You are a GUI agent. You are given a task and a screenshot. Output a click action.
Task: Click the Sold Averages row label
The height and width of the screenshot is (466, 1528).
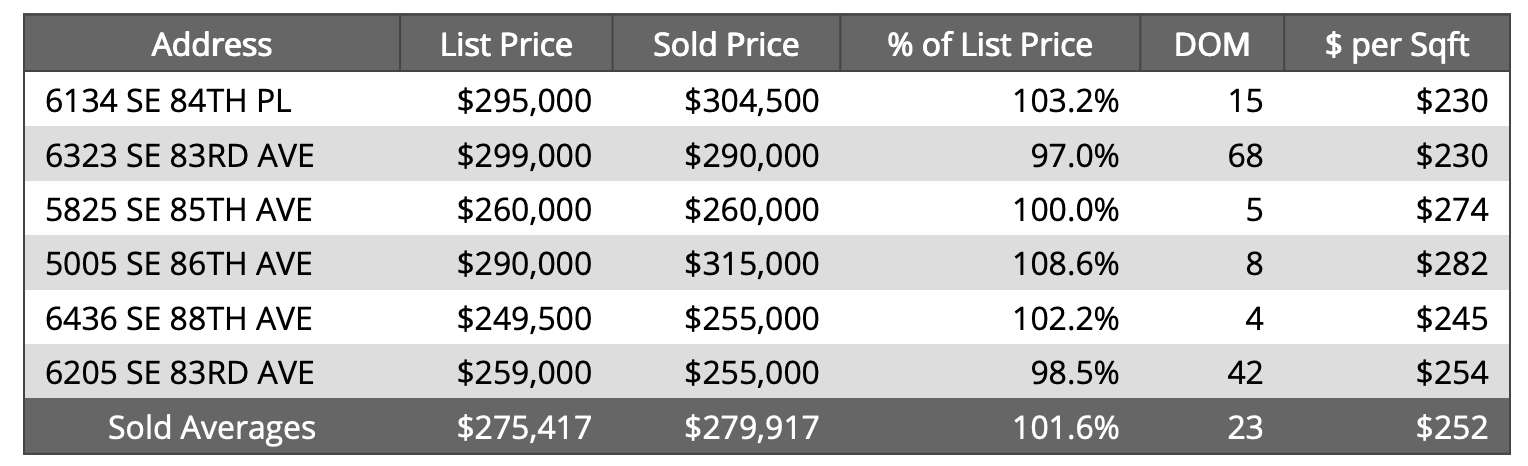[211, 428]
